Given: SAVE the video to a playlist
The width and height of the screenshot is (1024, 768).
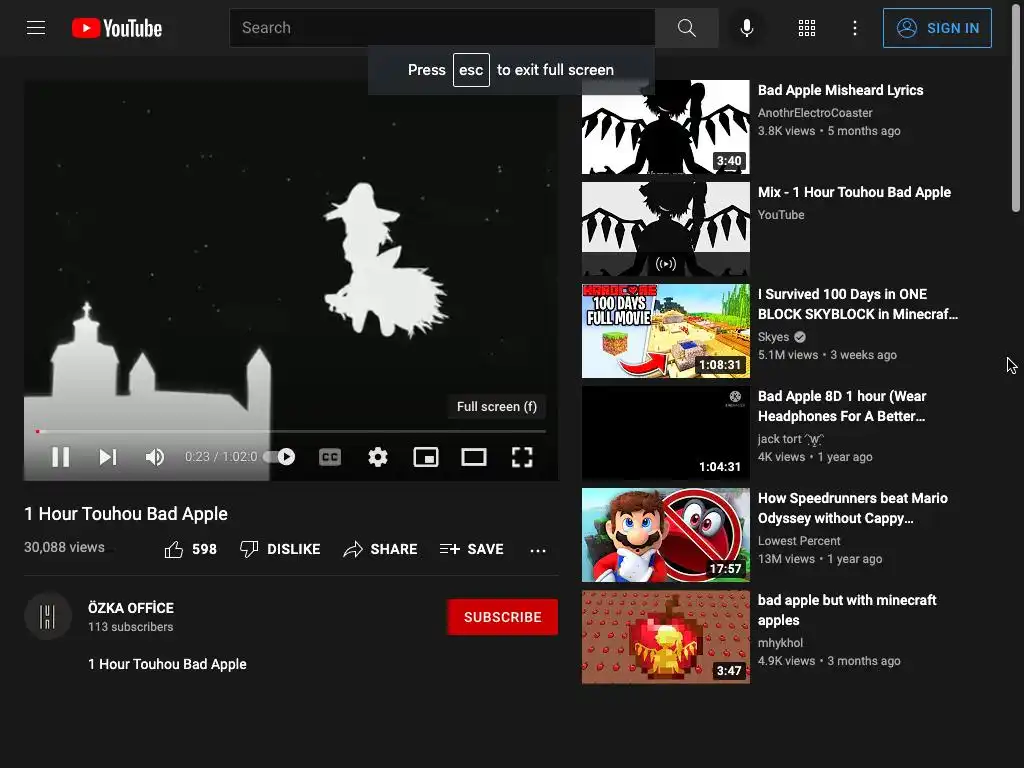Looking at the screenshot, I should [x=472, y=549].
